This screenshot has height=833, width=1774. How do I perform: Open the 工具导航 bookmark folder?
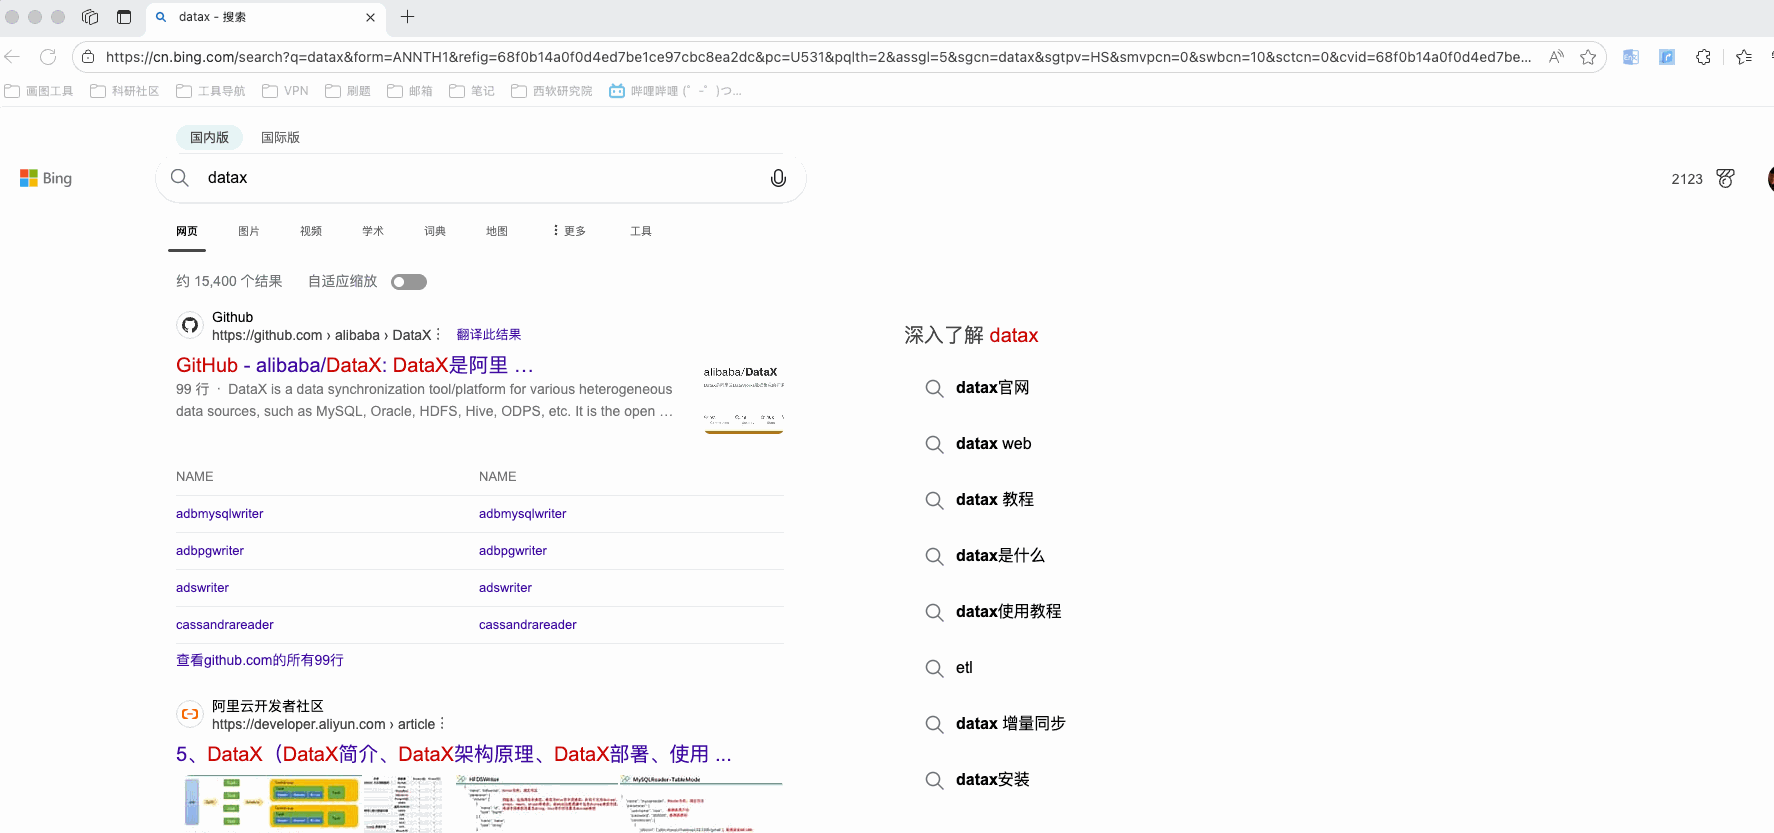(x=211, y=91)
